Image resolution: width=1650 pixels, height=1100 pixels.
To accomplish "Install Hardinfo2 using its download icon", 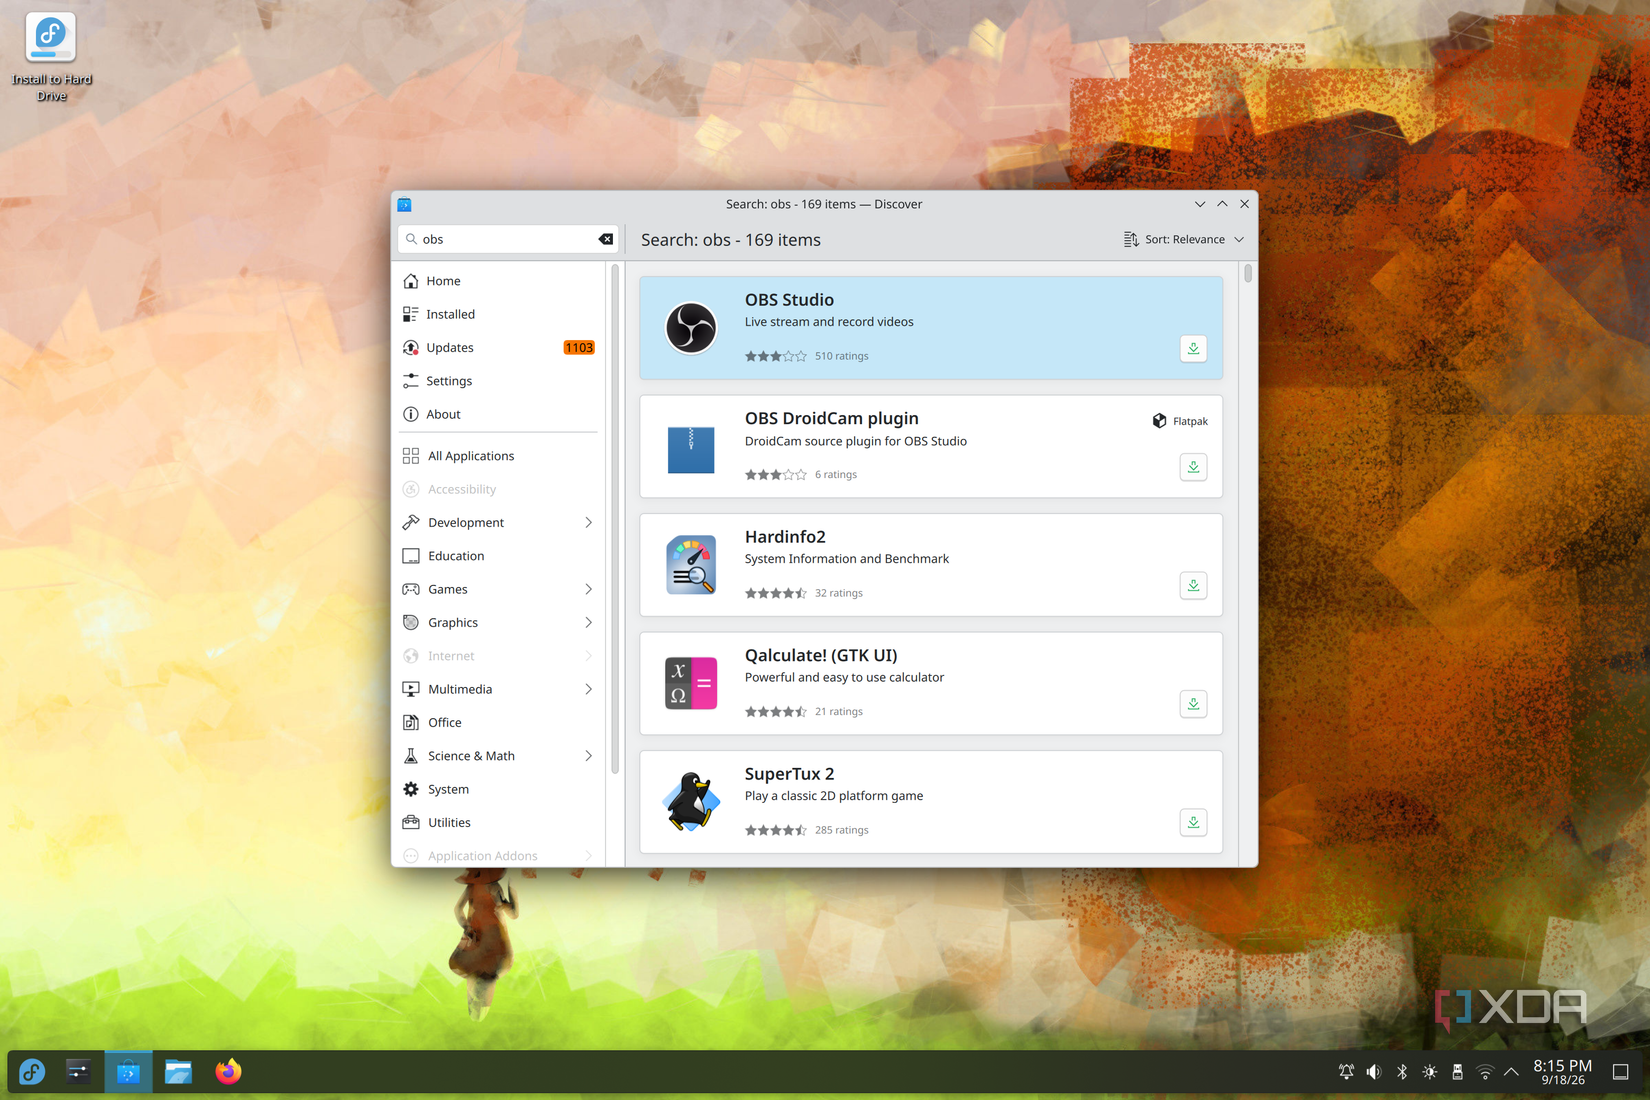I will click(1193, 586).
